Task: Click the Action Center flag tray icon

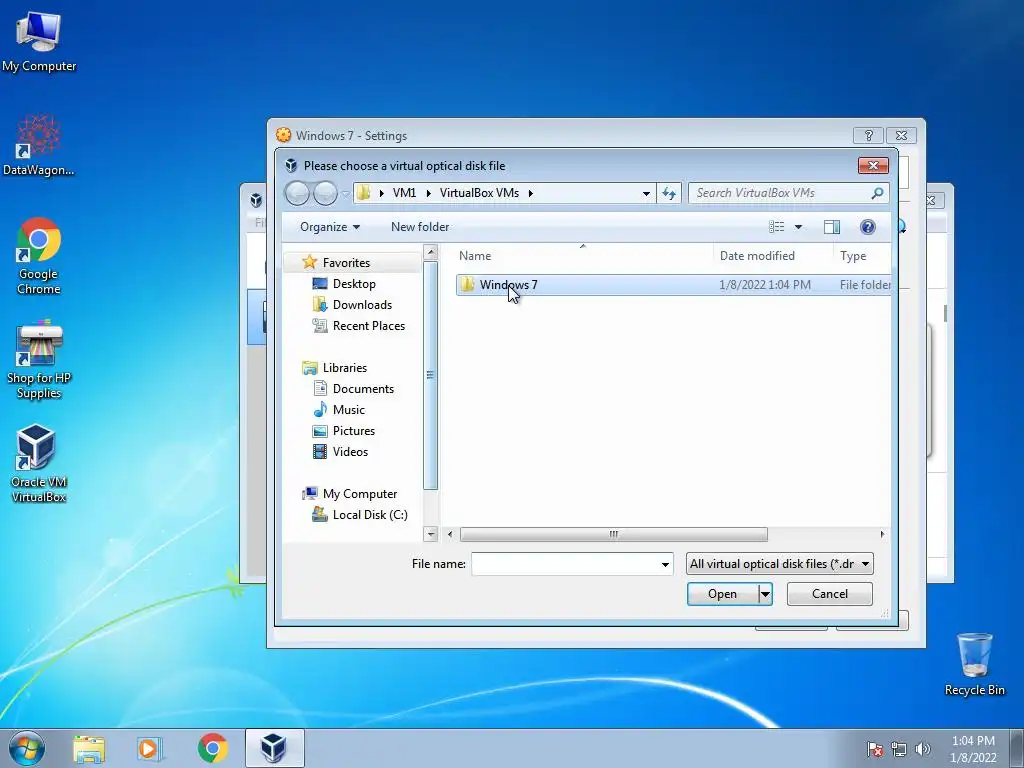Action: pos(874,750)
